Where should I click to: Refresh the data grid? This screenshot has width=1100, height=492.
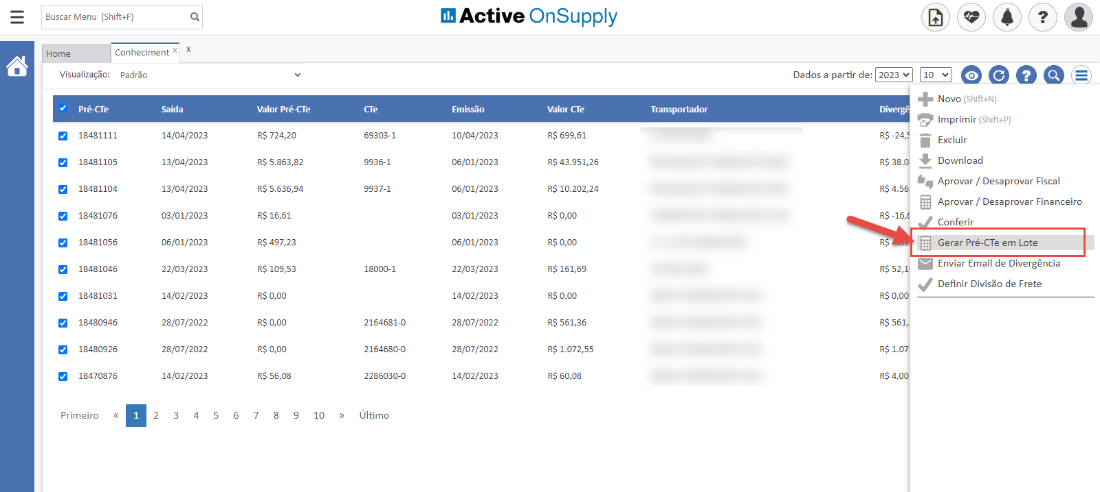coord(999,75)
